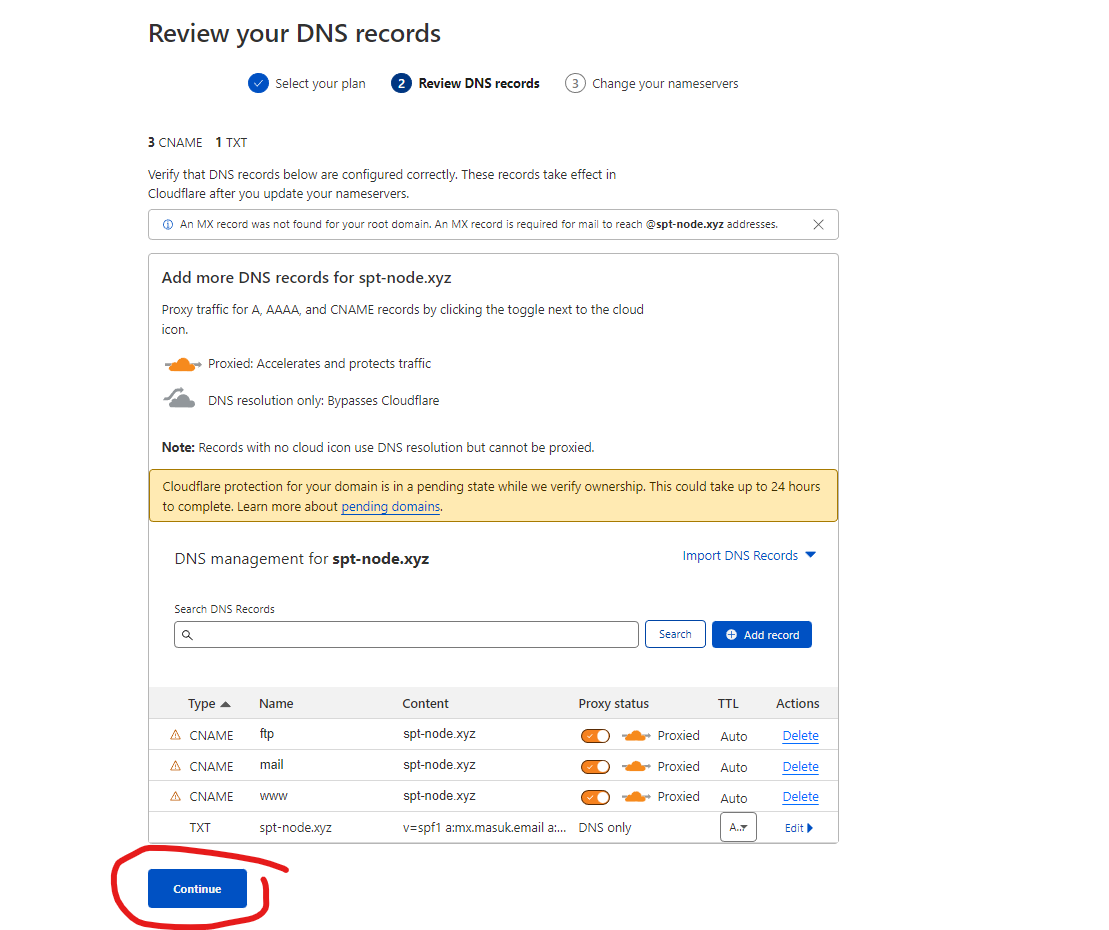Toggle proxy status for ftp record
Image resolution: width=1109 pixels, height=930 pixels.
coord(595,735)
